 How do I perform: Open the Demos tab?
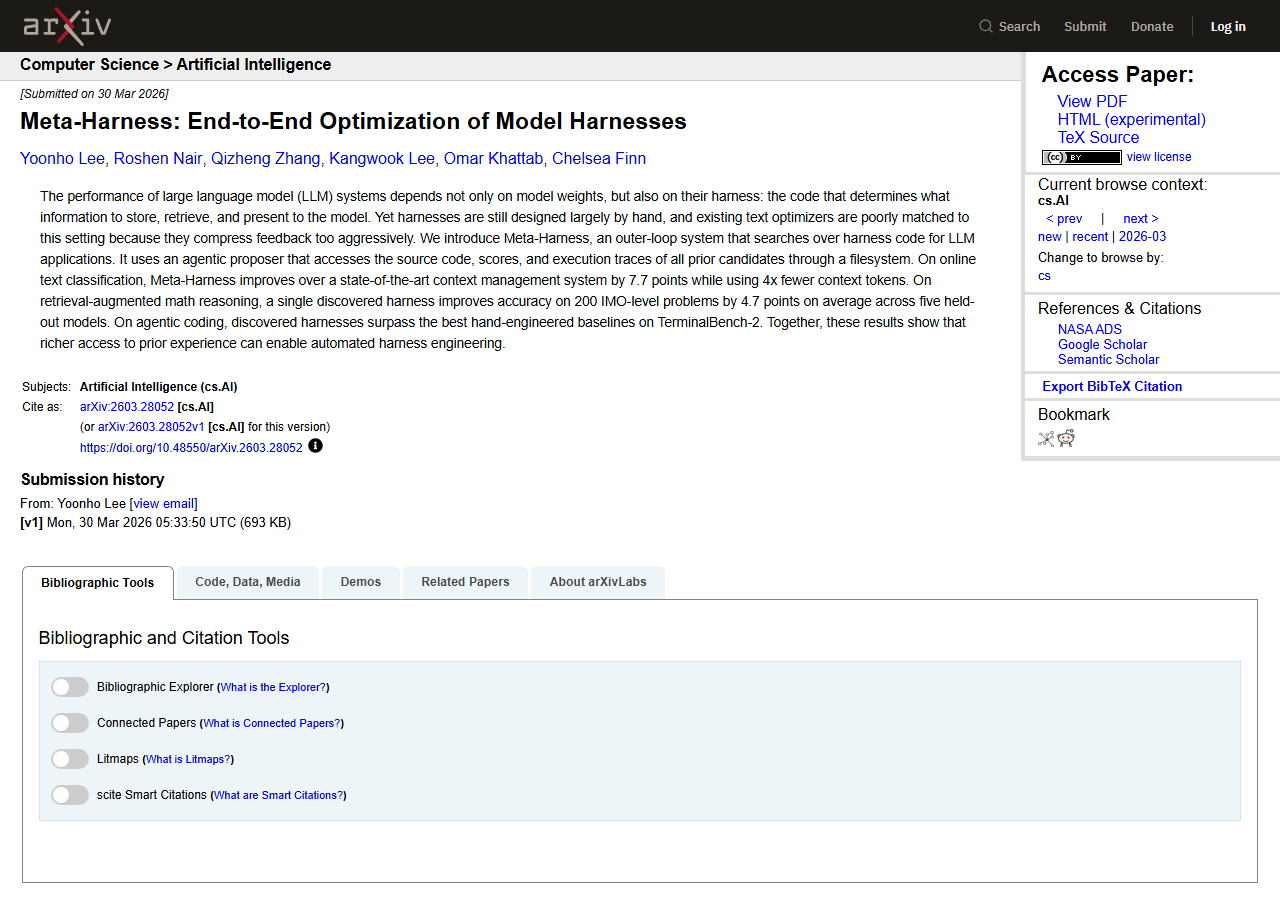361,582
